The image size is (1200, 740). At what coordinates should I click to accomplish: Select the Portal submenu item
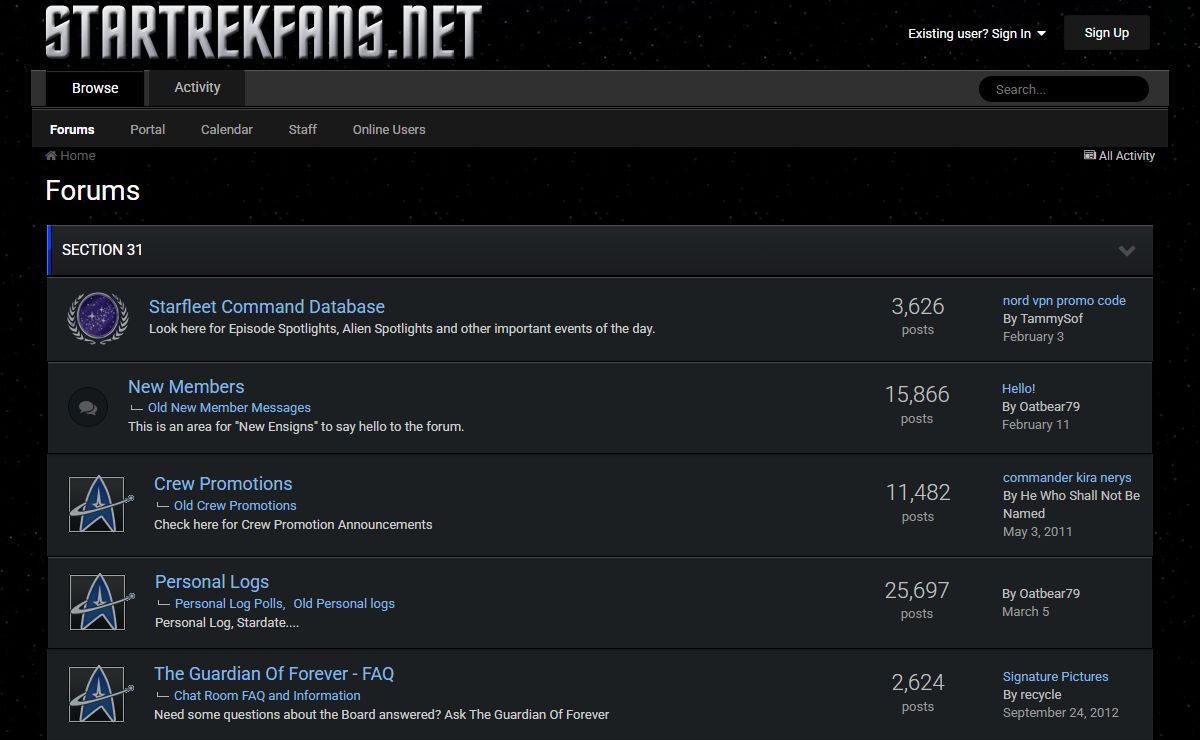click(x=148, y=130)
